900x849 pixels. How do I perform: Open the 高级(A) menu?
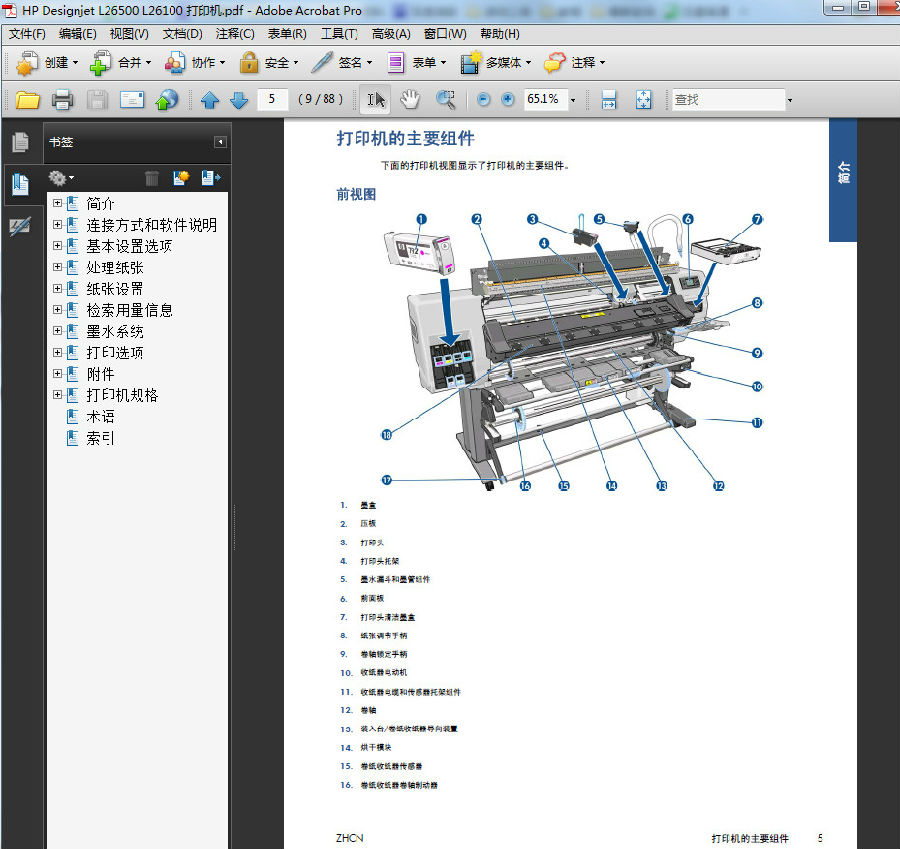[391, 34]
